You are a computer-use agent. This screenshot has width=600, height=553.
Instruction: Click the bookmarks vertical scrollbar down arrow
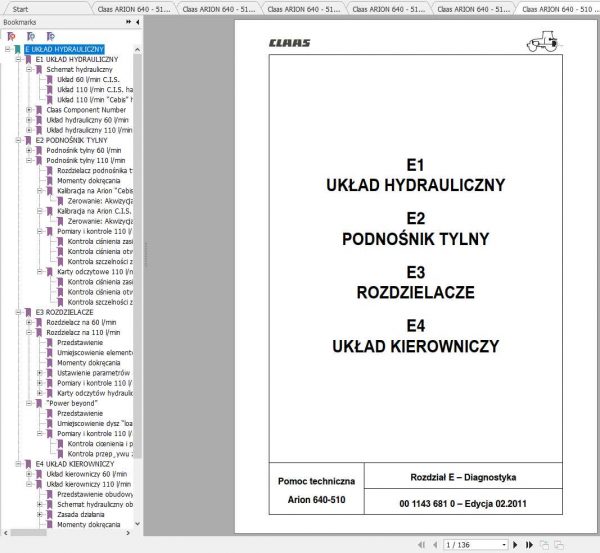coord(137,524)
